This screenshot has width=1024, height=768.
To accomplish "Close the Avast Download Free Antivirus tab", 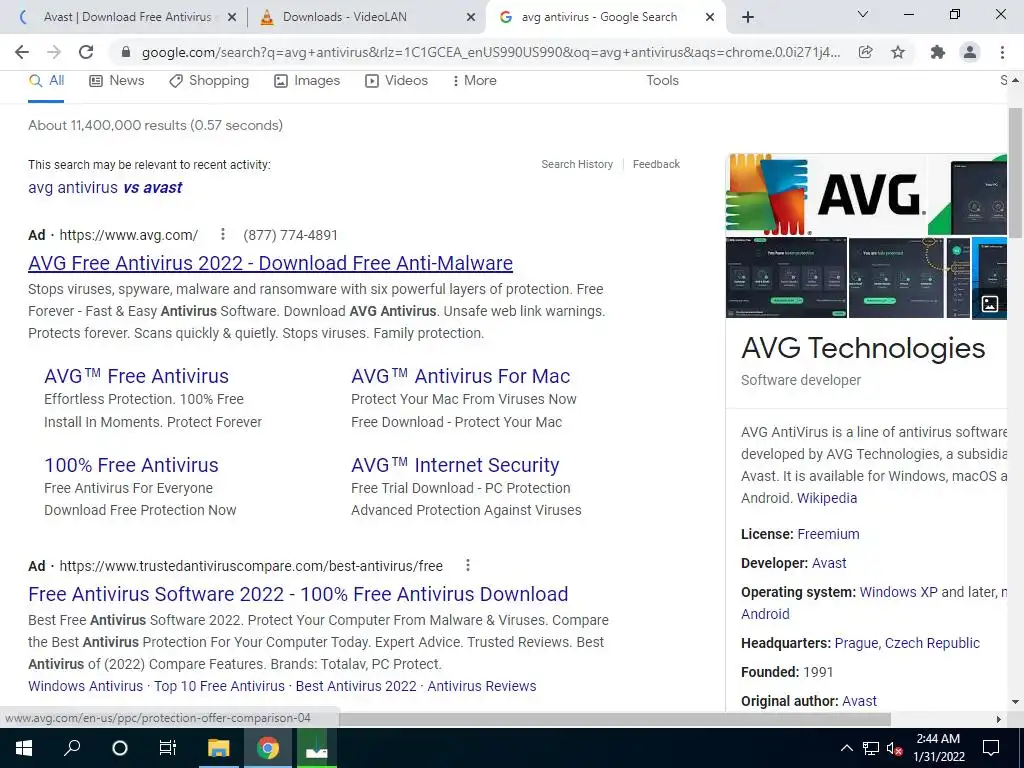I will tap(231, 18).
